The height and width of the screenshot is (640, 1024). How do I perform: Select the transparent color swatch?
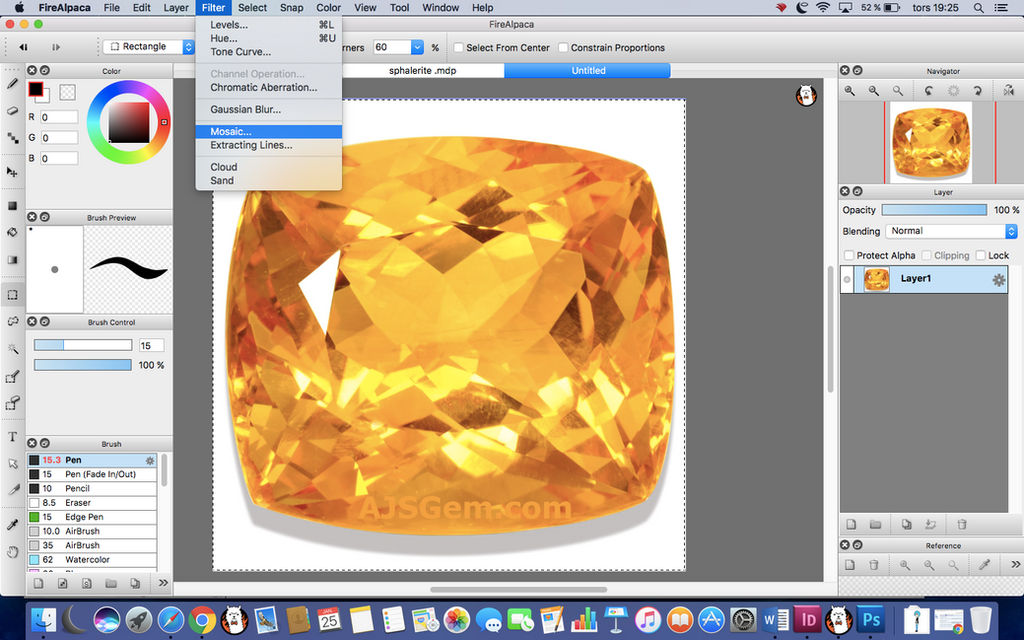click(67, 92)
